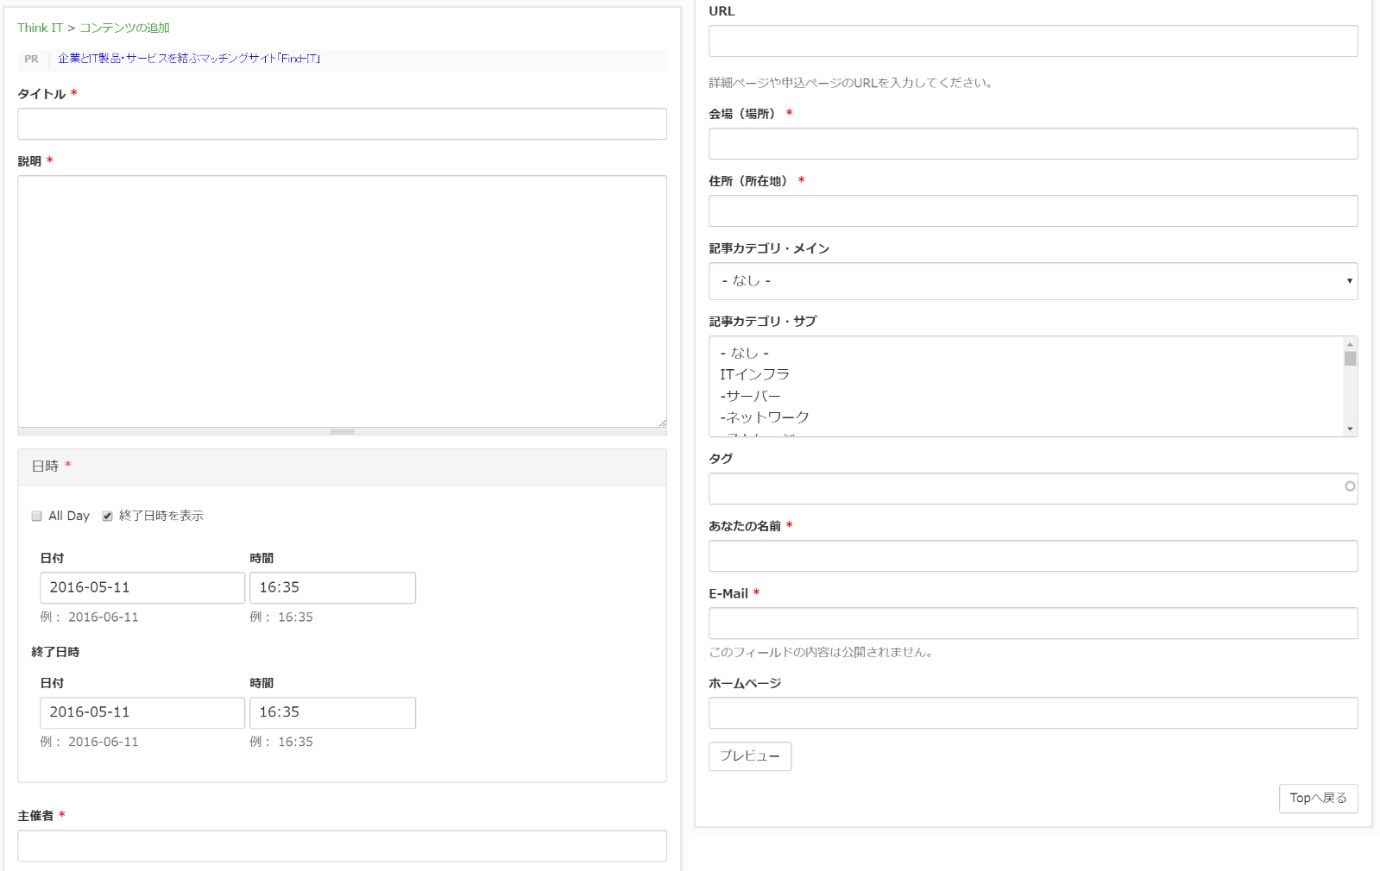Select -ネットワーク in the sub-category list
Viewport: 1380px width, 871px height.
tap(764, 417)
